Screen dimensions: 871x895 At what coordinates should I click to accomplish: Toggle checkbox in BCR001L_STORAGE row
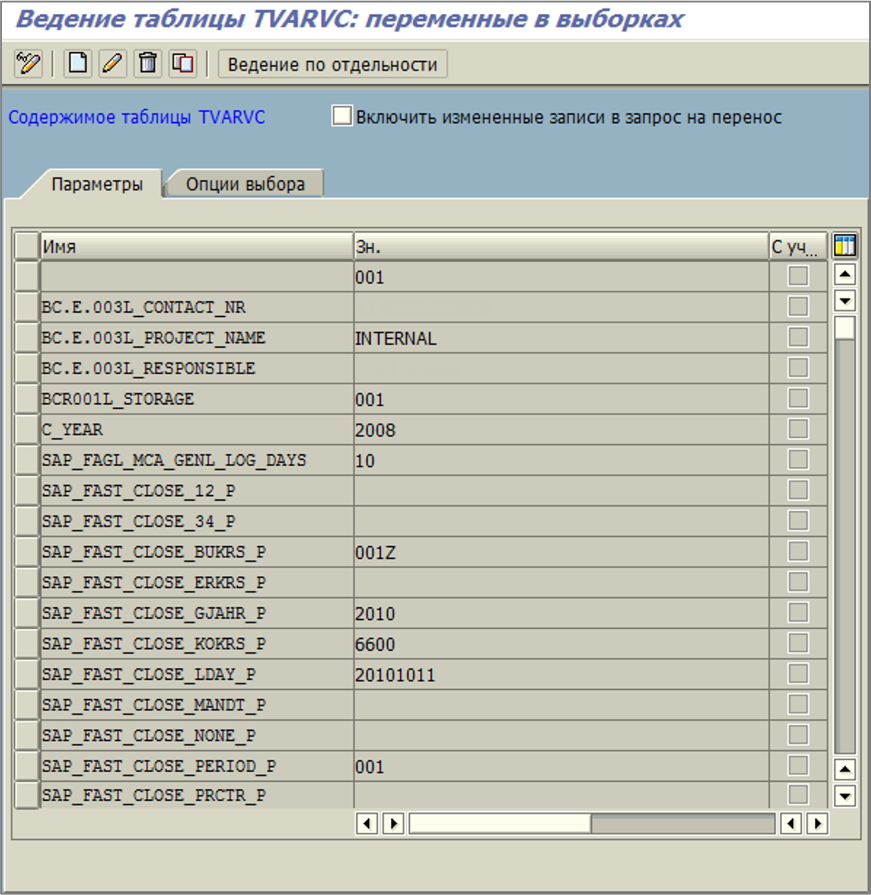[798, 398]
